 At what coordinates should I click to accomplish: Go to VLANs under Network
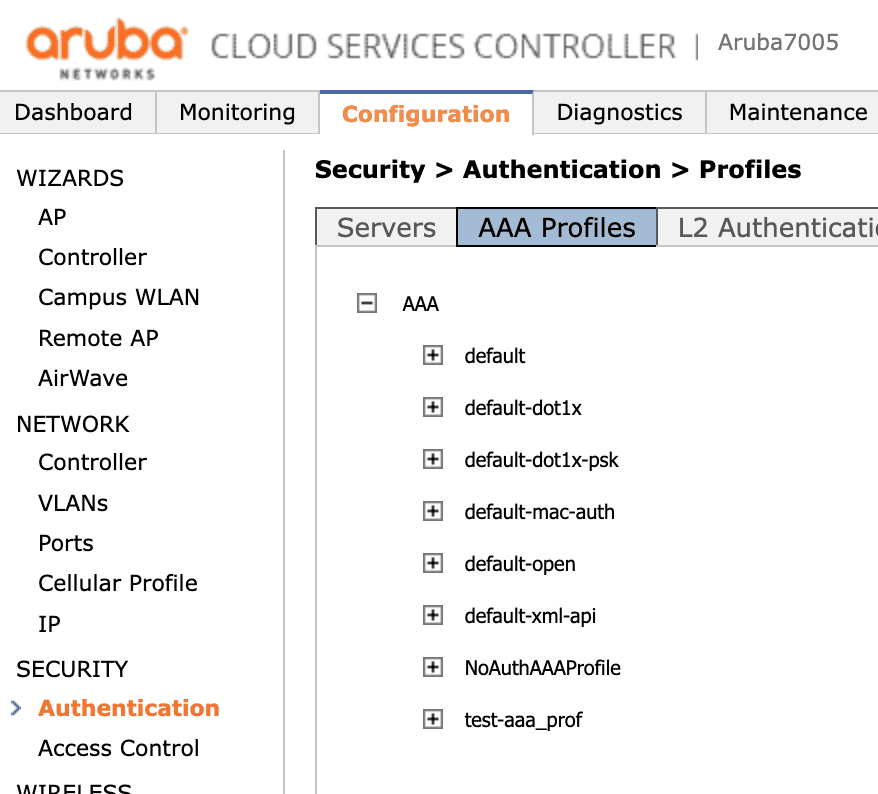(x=73, y=503)
